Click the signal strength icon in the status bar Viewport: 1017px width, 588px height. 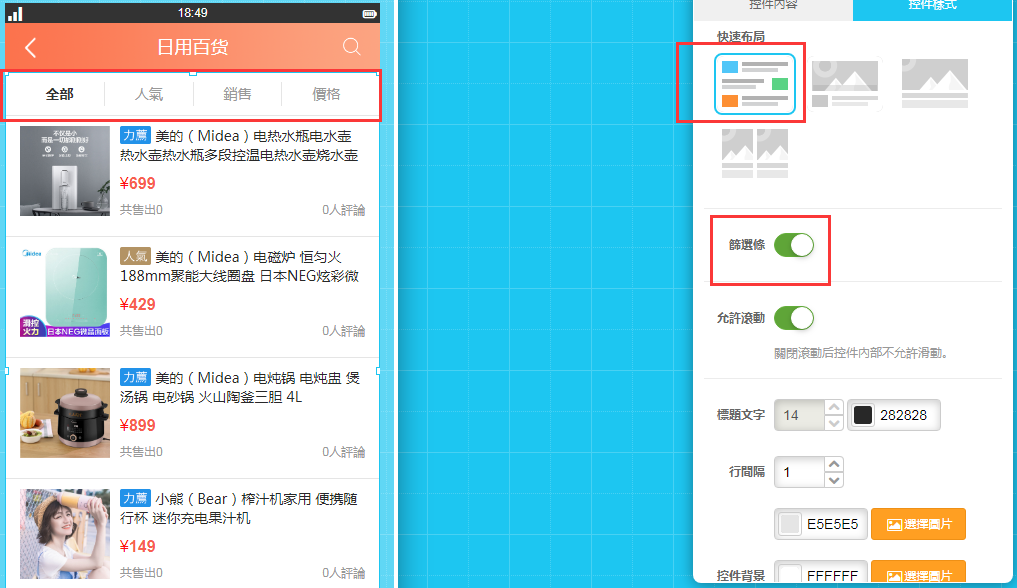[15, 13]
